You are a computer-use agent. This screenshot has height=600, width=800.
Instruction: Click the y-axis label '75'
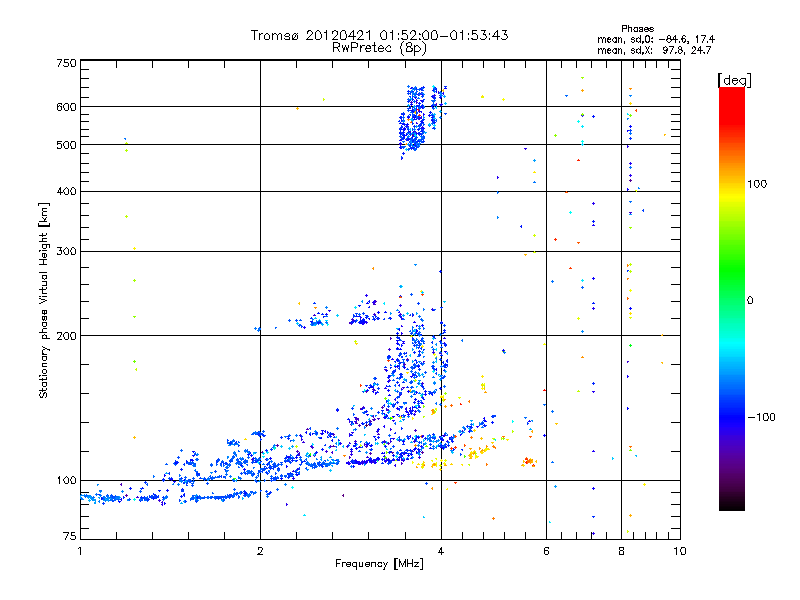70,536
